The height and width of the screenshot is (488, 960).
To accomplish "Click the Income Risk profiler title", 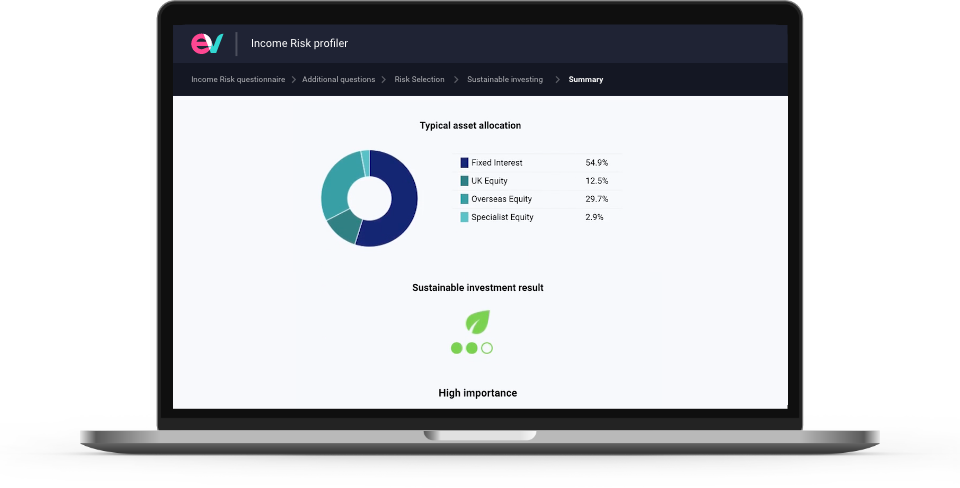I will click(x=299, y=43).
